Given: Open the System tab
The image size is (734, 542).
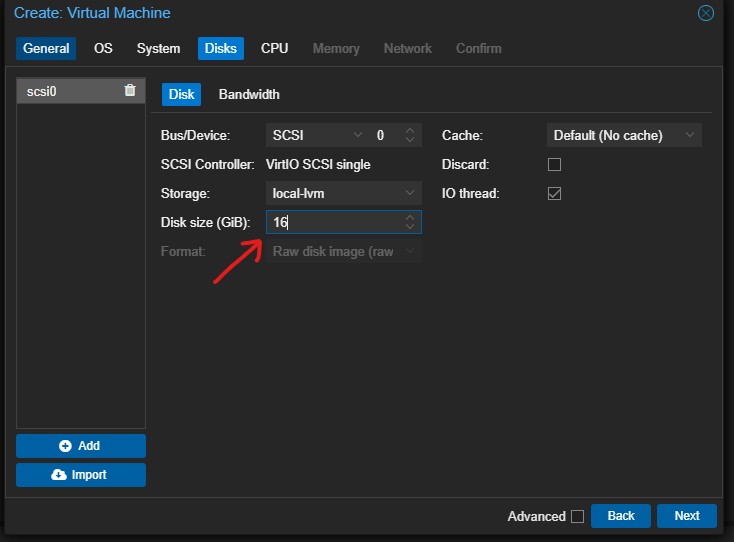Looking at the screenshot, I should coord(158,48).
